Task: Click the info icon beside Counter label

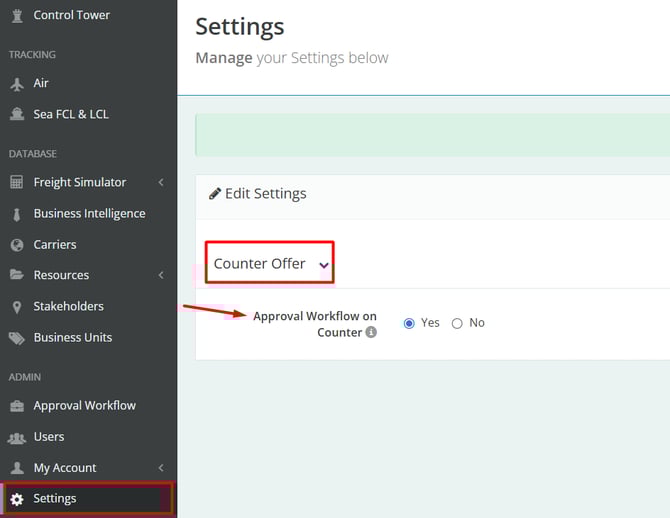Action: coord(371,333)
